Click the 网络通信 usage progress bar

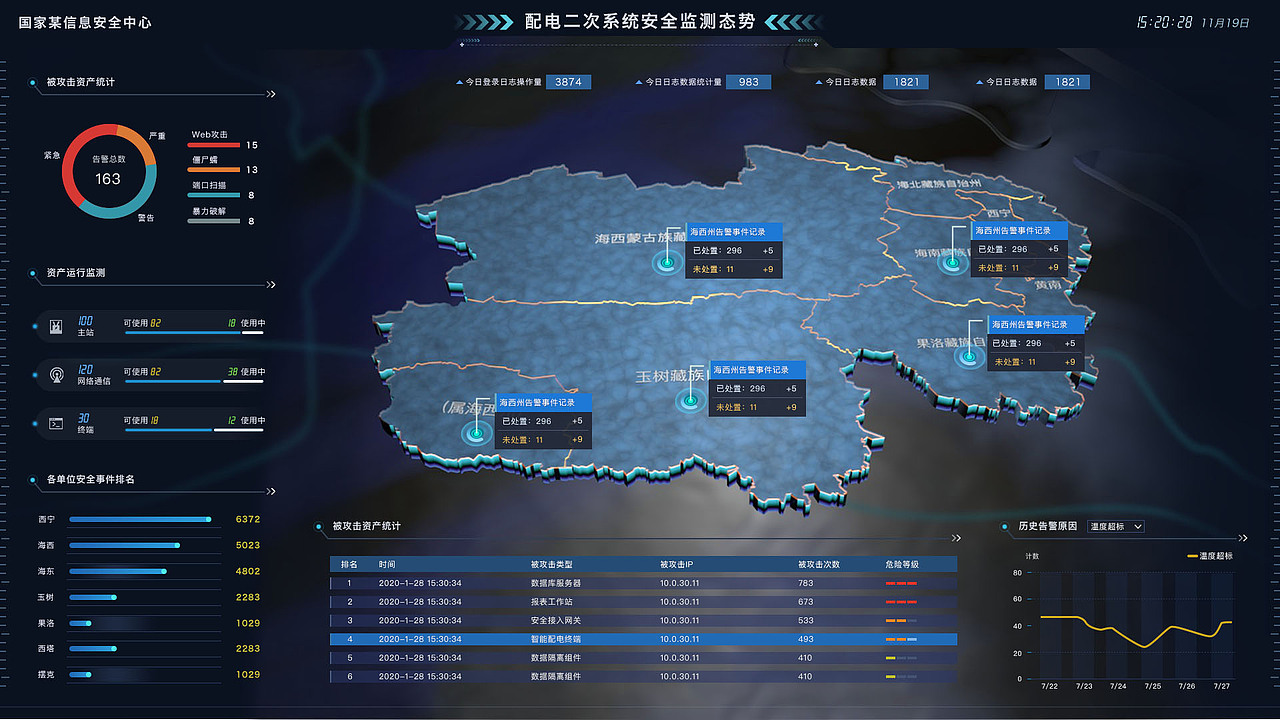click(x=194, y=381)
